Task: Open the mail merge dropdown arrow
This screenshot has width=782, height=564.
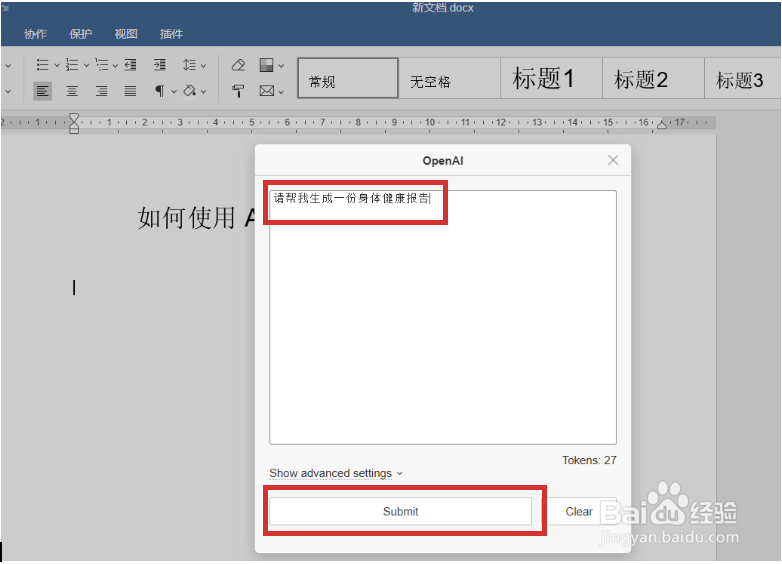Action: coord(281,92)
